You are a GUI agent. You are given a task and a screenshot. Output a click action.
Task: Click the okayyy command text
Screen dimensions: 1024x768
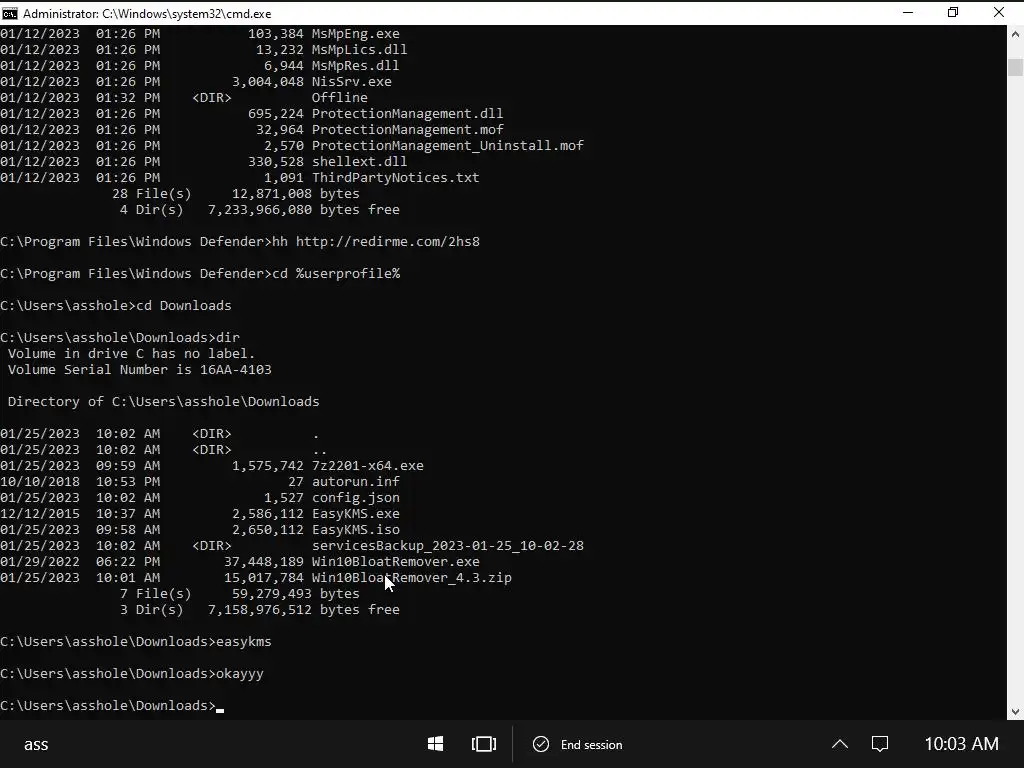[240, 673]
